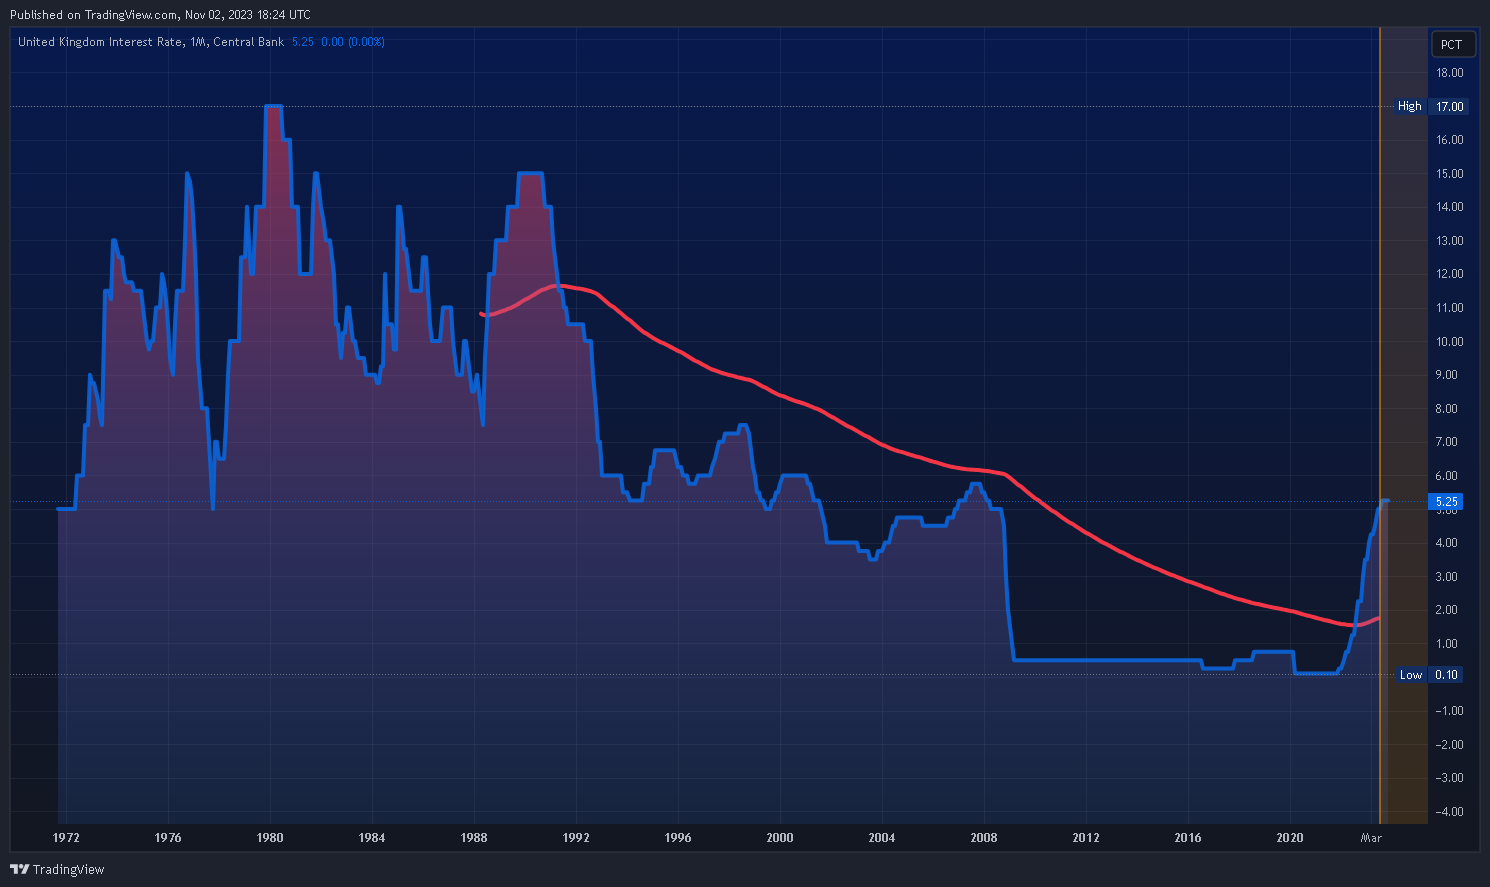
Task: Click the −2.00 price scale value
Action: (x=1449, y=745)
